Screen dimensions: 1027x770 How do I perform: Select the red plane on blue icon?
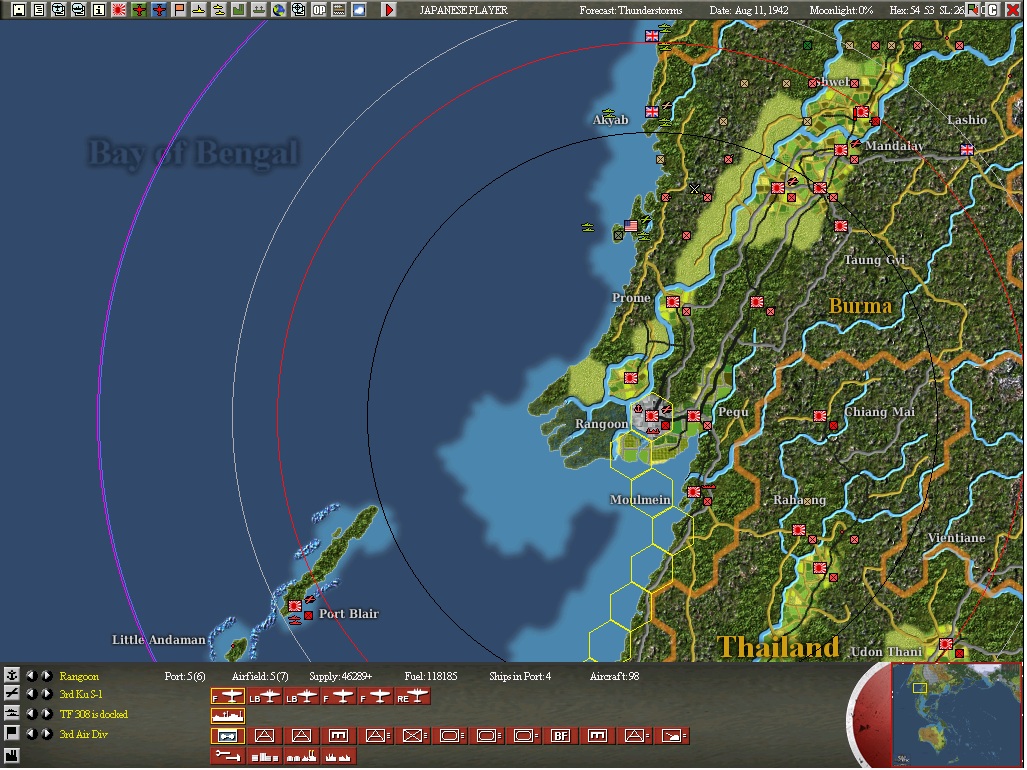[159, 10]
